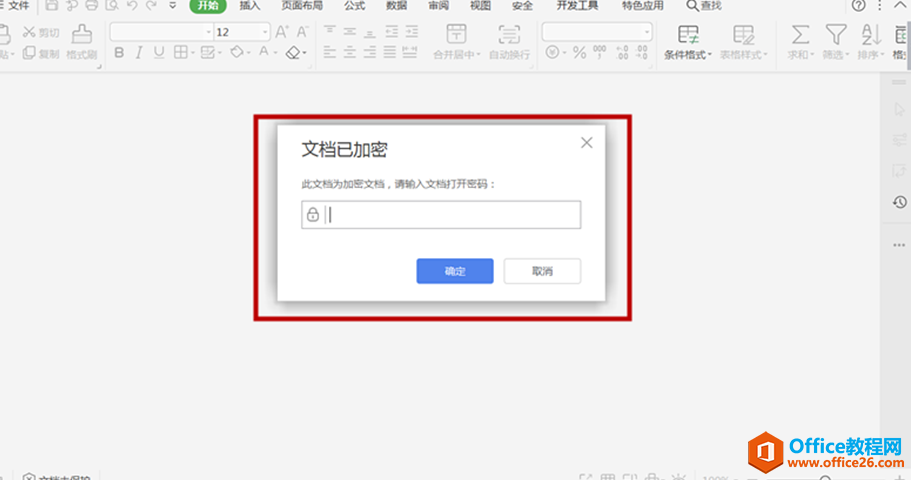Click the 查找 search box
911x480 pixels.
(x=704, y=6)
